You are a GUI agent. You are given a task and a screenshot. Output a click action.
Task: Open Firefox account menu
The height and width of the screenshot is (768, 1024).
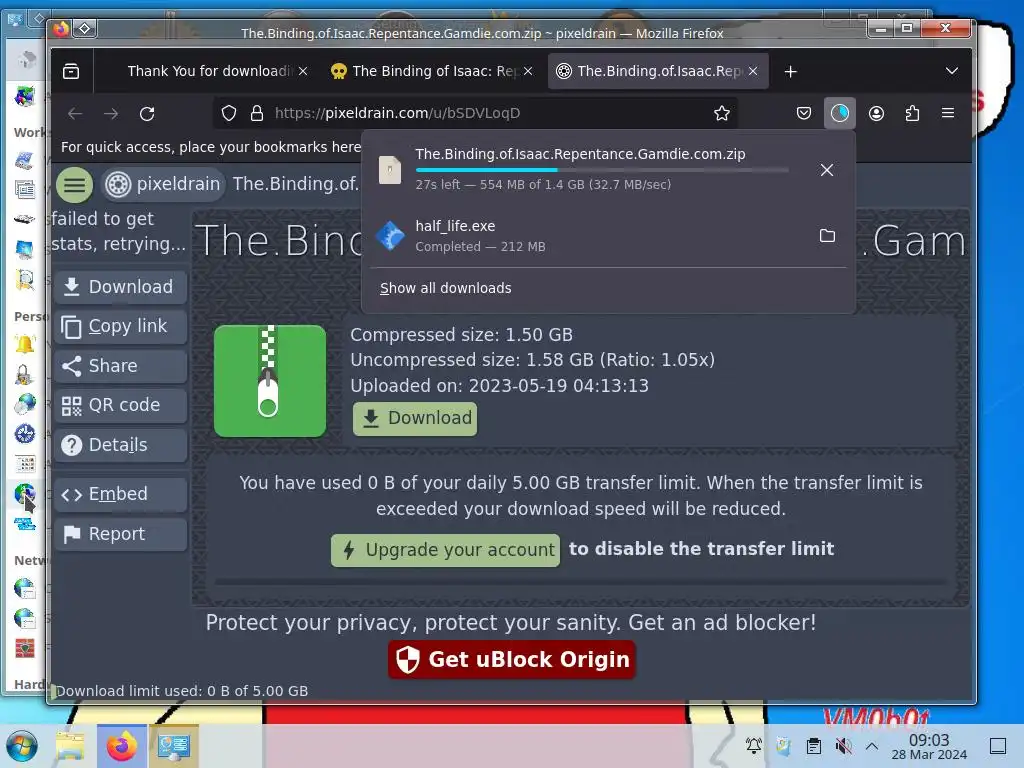click(876, 113)
